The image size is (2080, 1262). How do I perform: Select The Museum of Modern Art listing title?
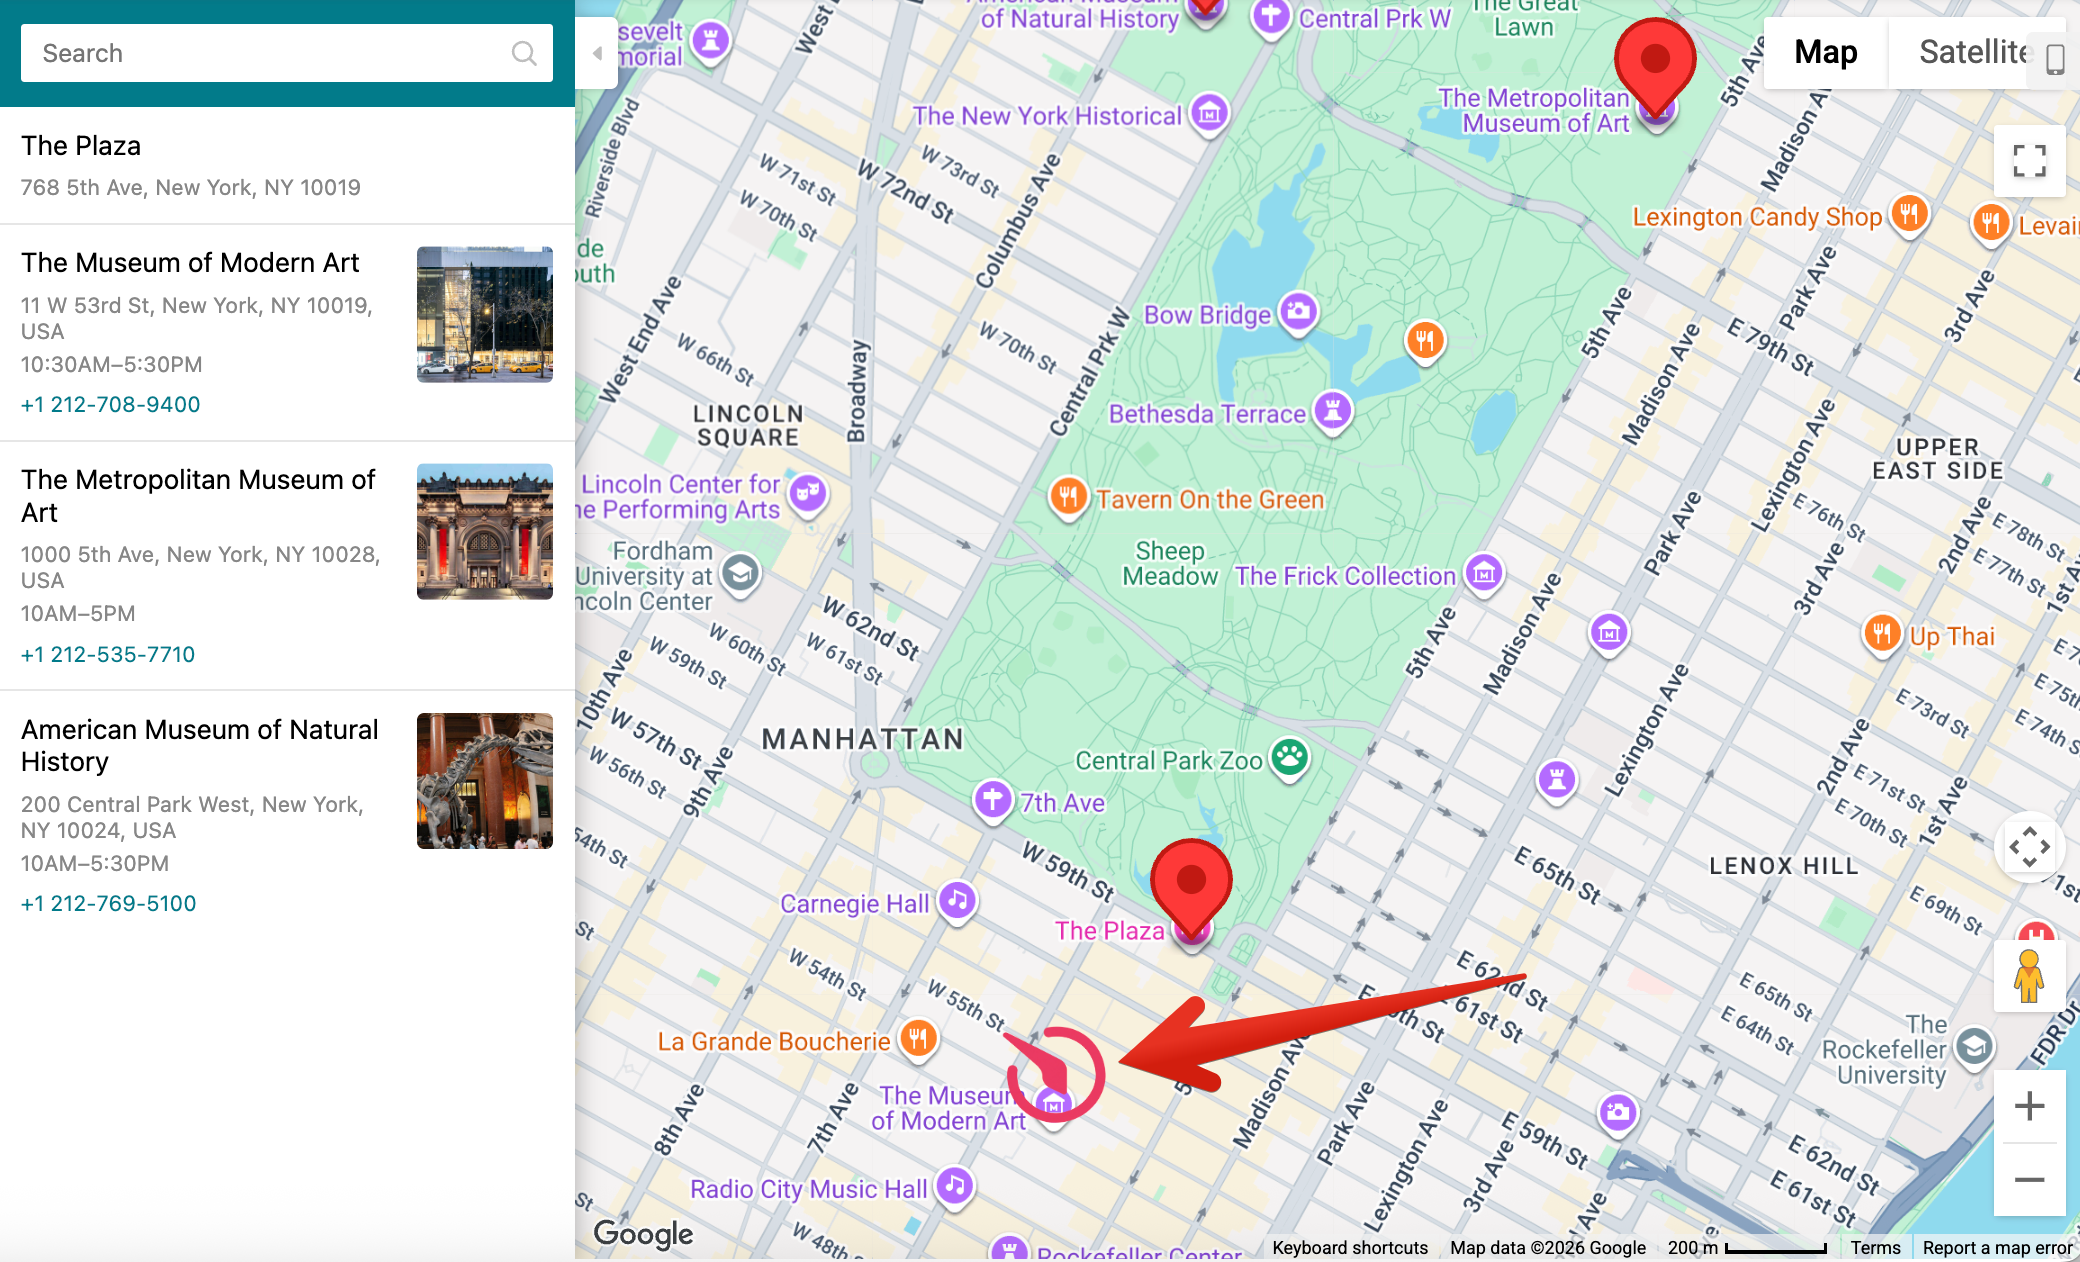pos(190,263)
